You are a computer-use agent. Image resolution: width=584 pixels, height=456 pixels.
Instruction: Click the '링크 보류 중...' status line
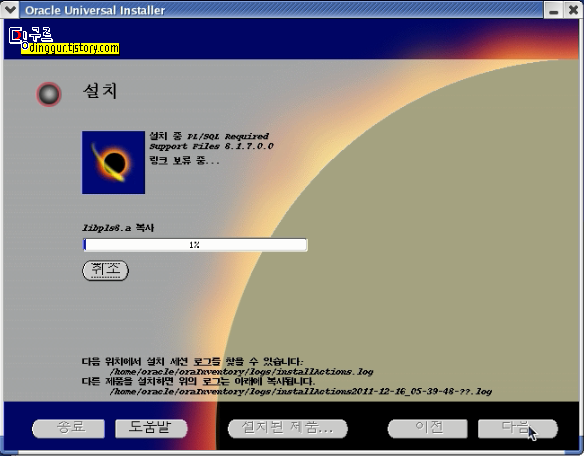184,161
